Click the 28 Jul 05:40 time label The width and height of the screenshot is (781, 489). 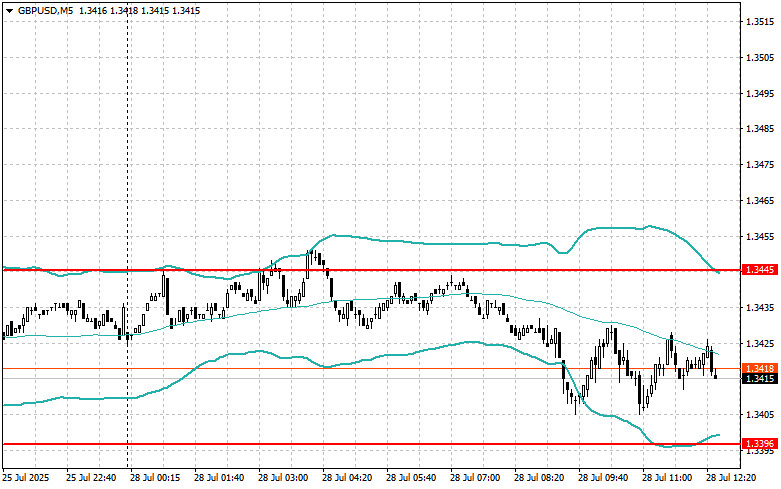tap(411, 478)
